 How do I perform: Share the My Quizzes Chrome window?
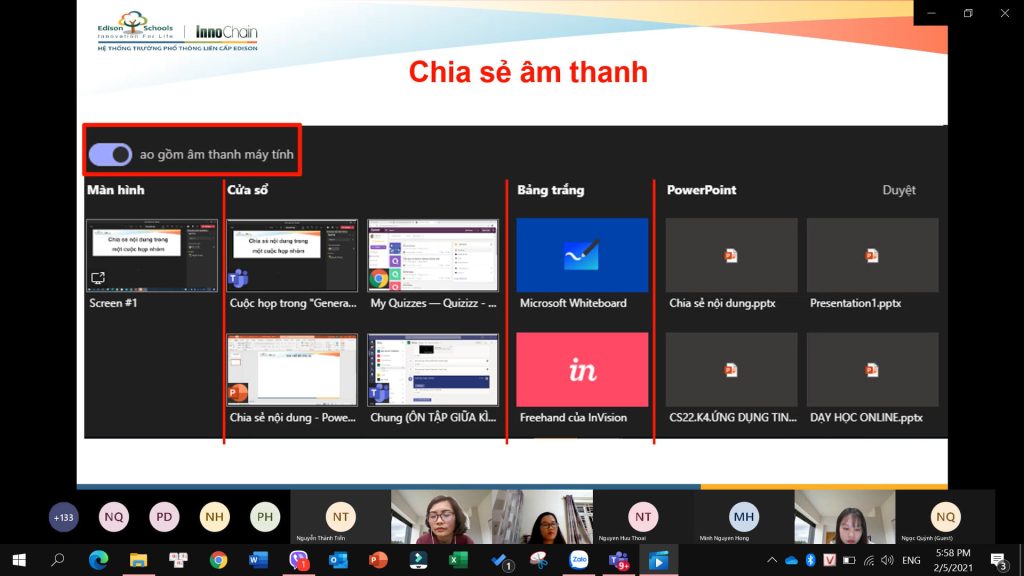click(432, 255)
